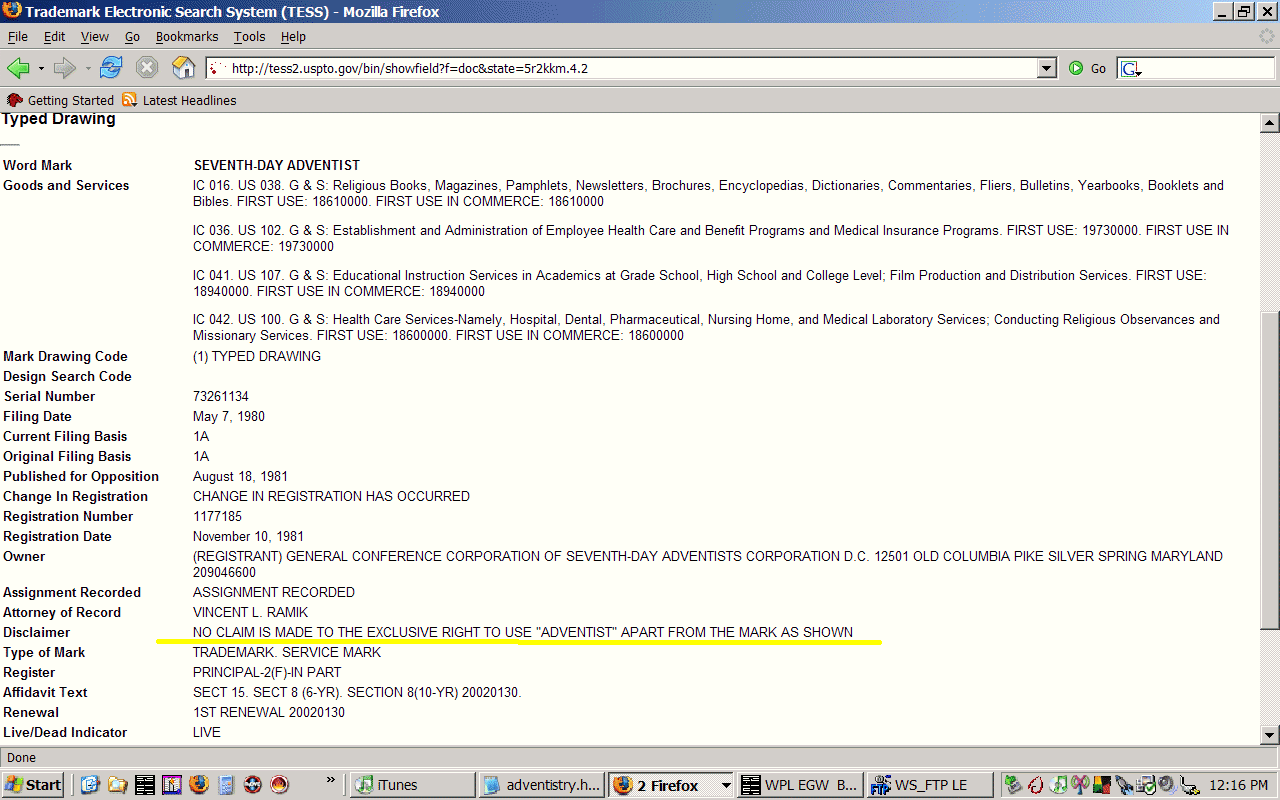Go to the Home page icon
Image resolution: width=1280 pixels, height=800 pixels.
(183, 68)
